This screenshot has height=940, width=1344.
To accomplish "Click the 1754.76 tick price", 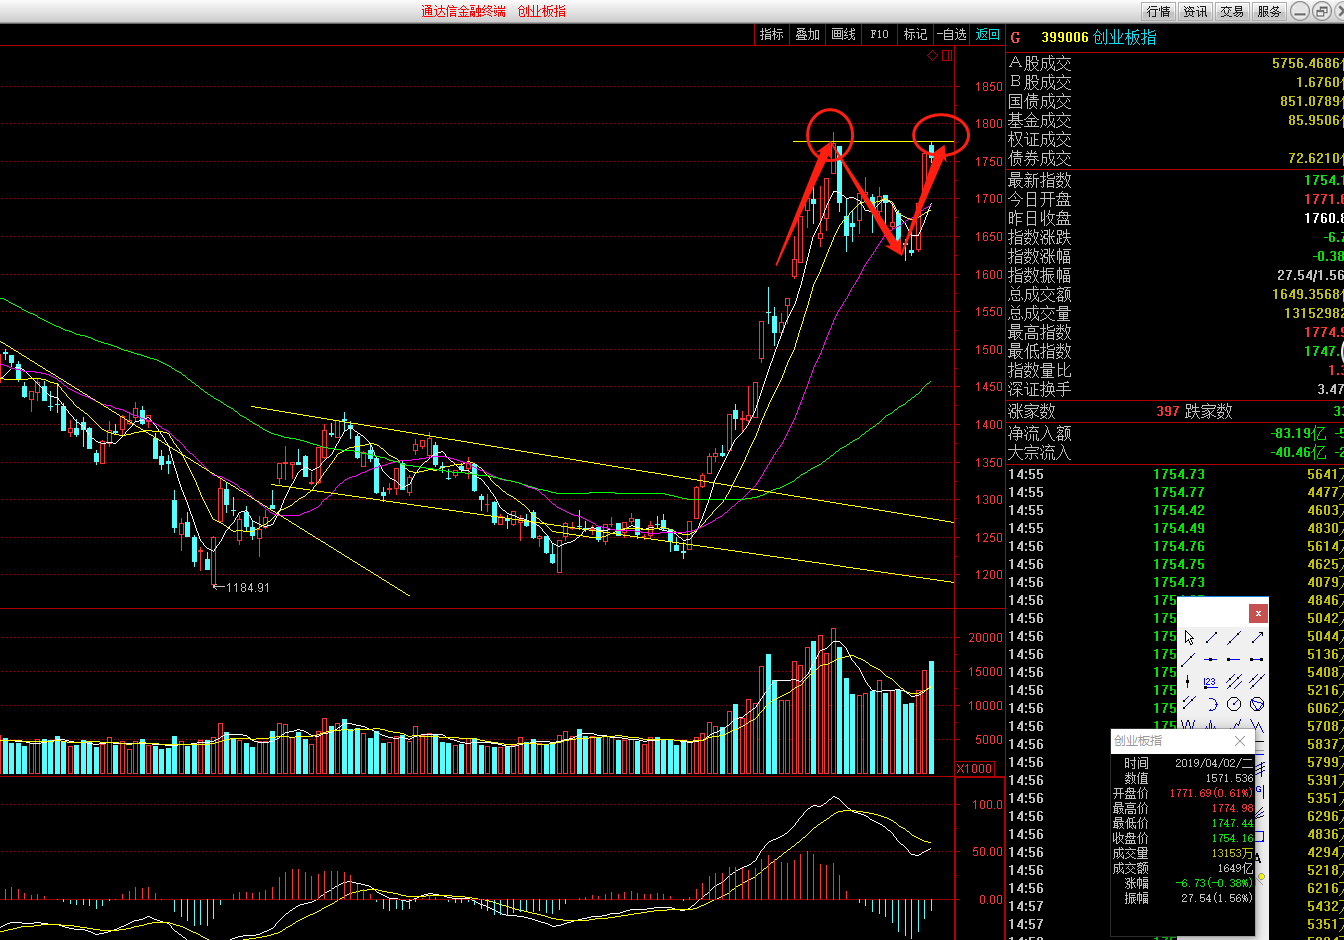I will coord(1179,546).
